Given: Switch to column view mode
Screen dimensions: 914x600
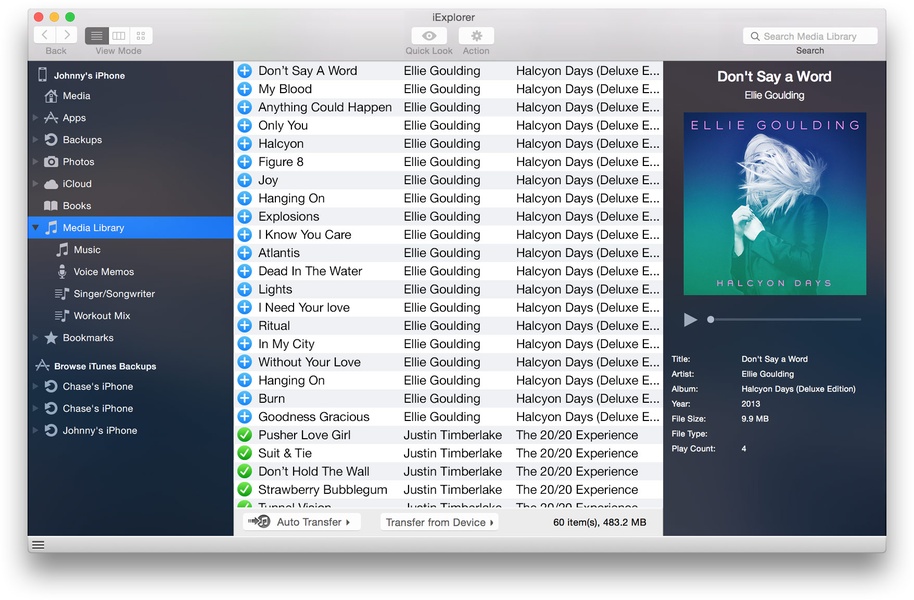Looking at the screenshot, I should click(118, 36).
